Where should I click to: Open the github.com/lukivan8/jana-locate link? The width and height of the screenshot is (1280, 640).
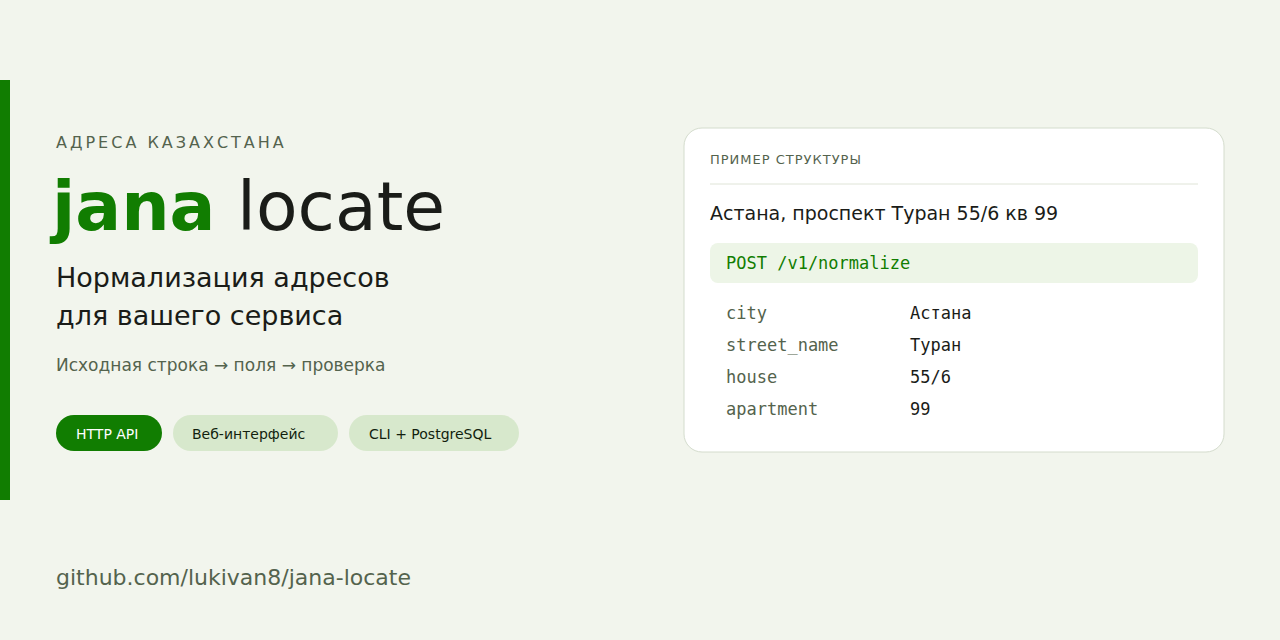[233, 578]
